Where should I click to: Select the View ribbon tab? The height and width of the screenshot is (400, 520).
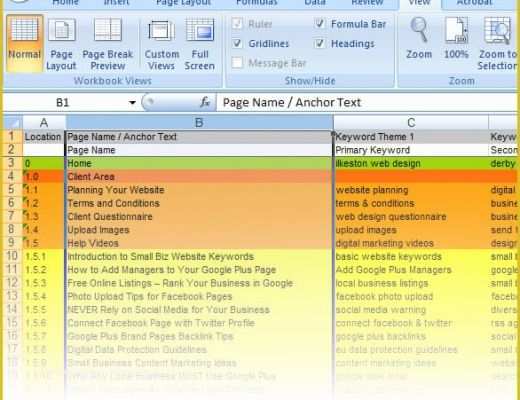[419, 3]
